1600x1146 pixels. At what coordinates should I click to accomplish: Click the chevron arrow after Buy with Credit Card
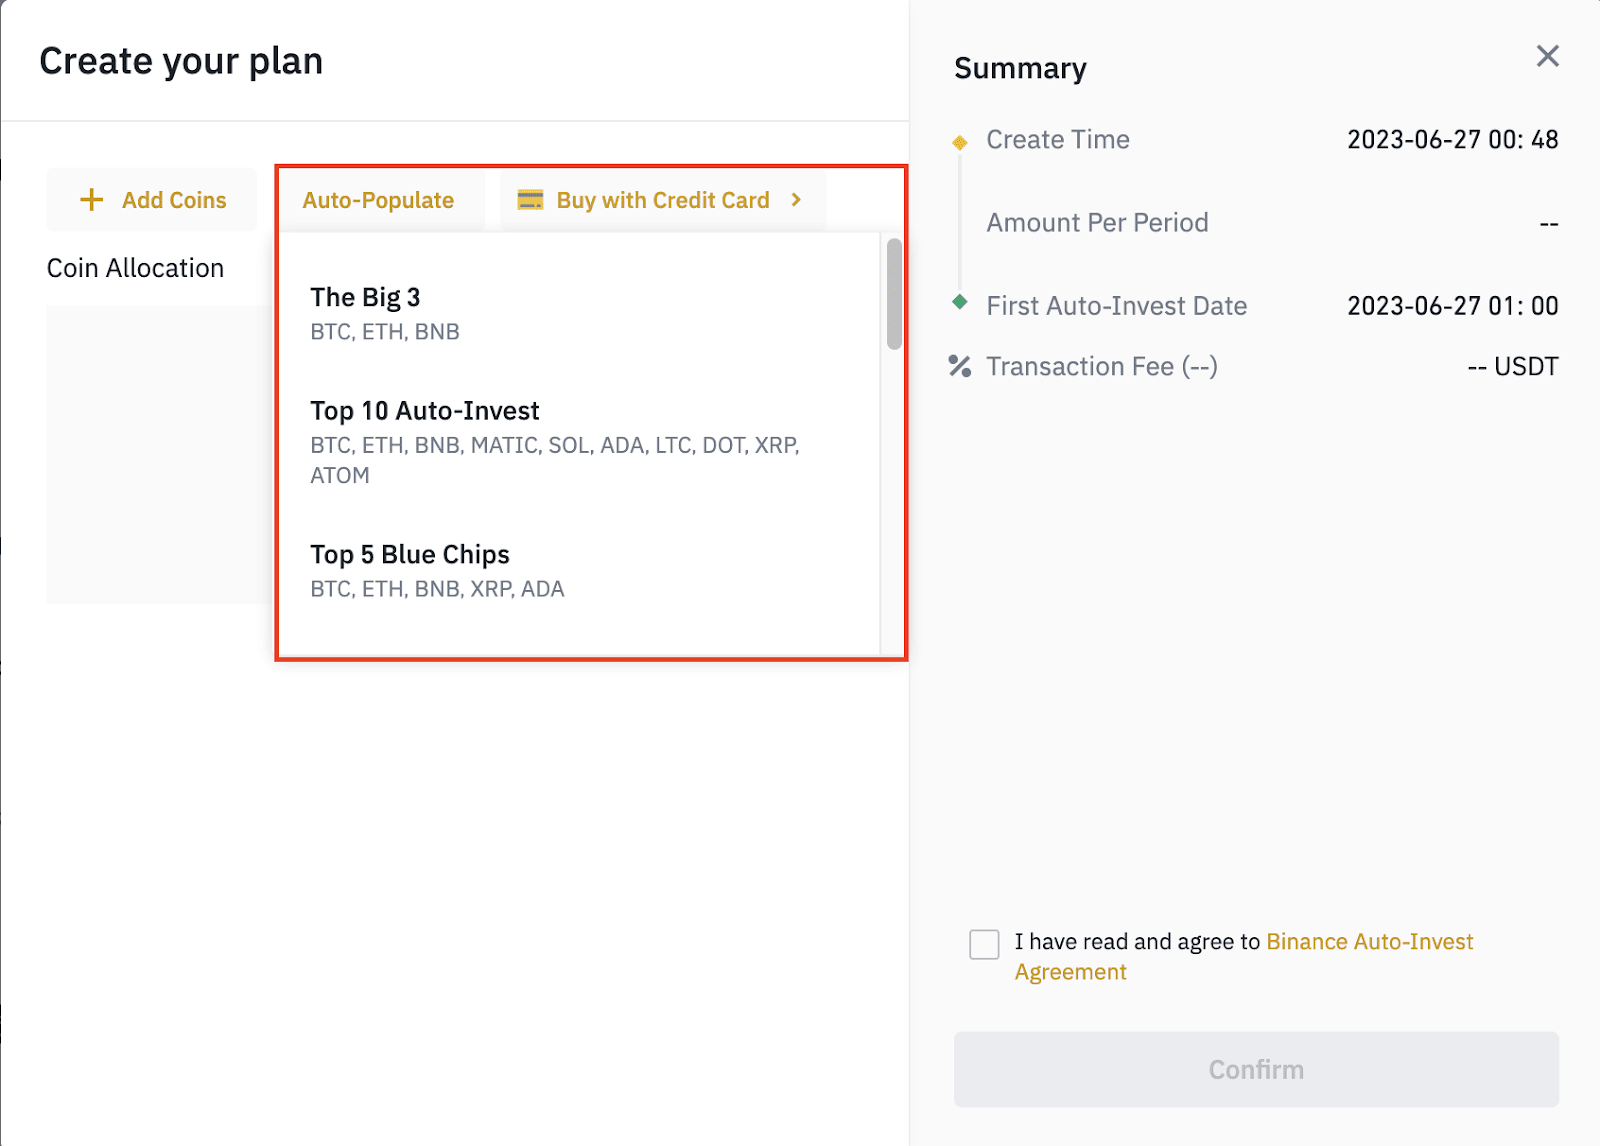coord(796,200)
